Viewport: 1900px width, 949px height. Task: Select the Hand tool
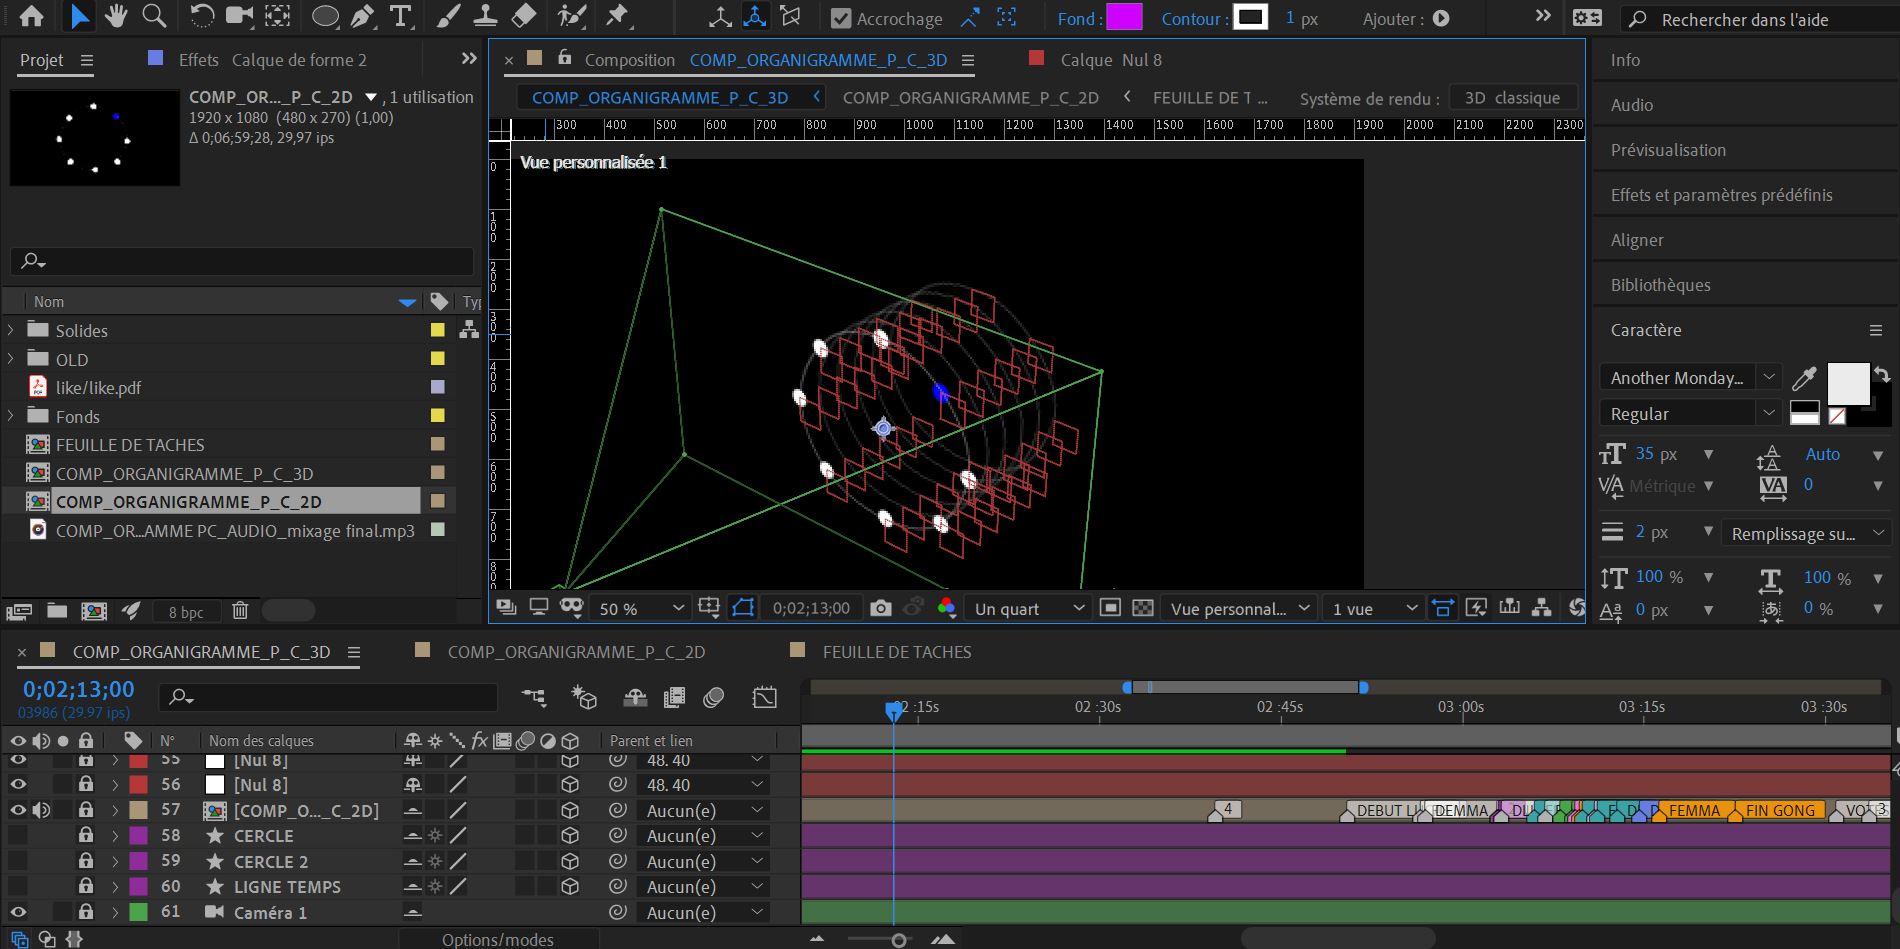coord(118,16)
